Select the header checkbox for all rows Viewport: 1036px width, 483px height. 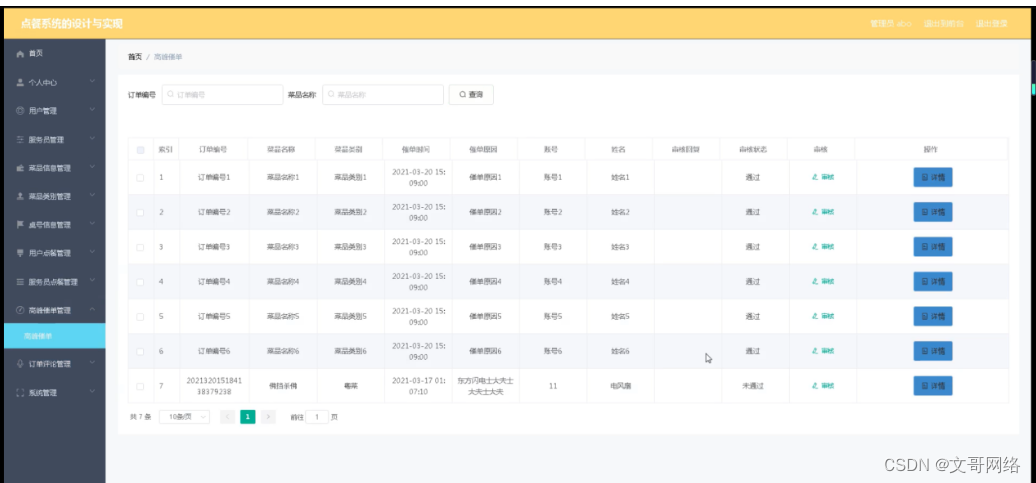click(x=140, y=150)
